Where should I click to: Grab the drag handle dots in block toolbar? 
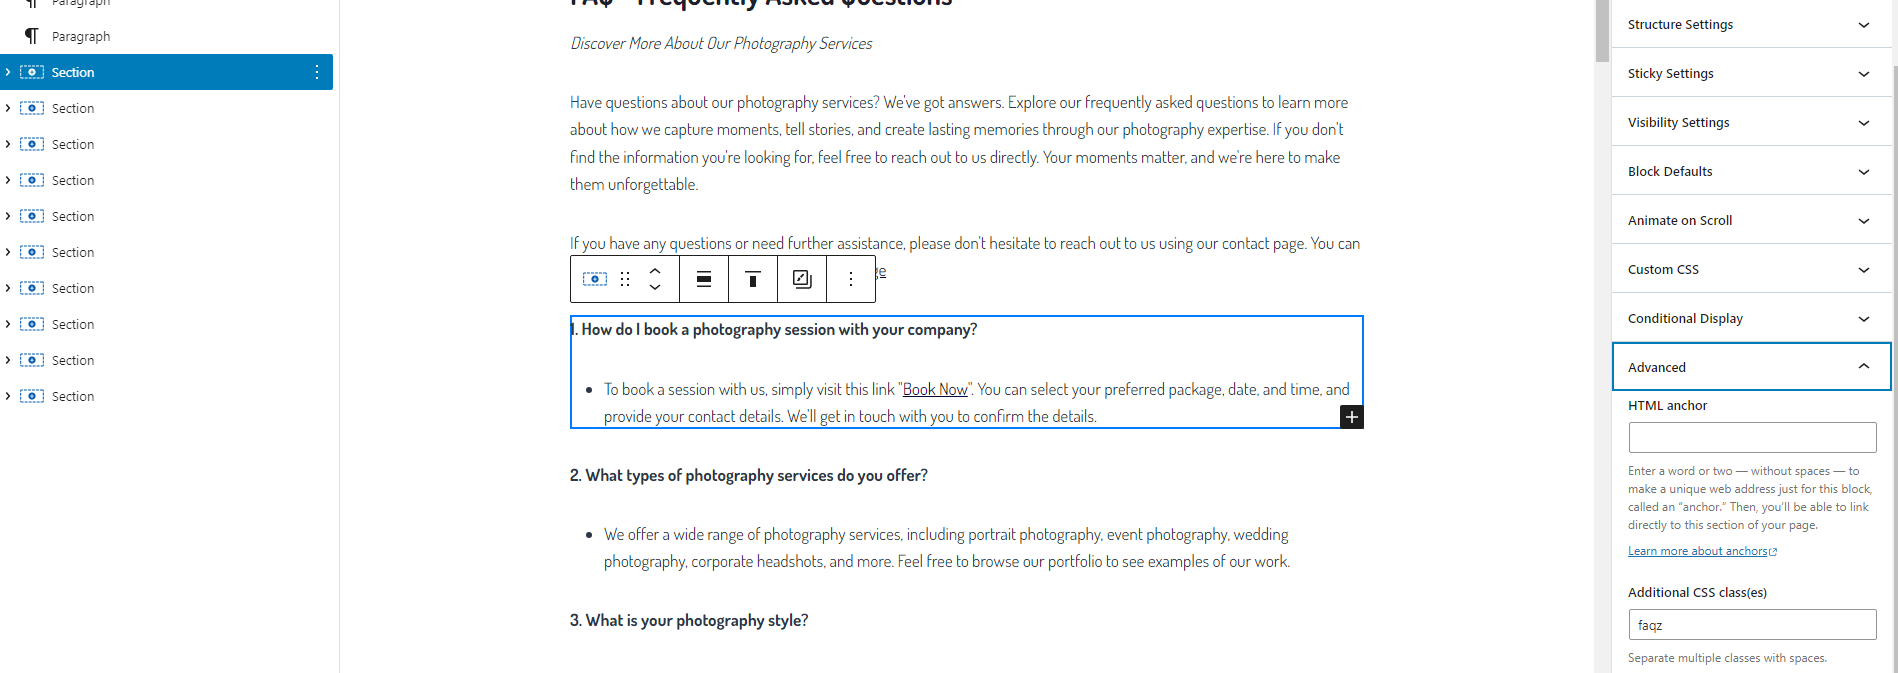coord(625,279)
